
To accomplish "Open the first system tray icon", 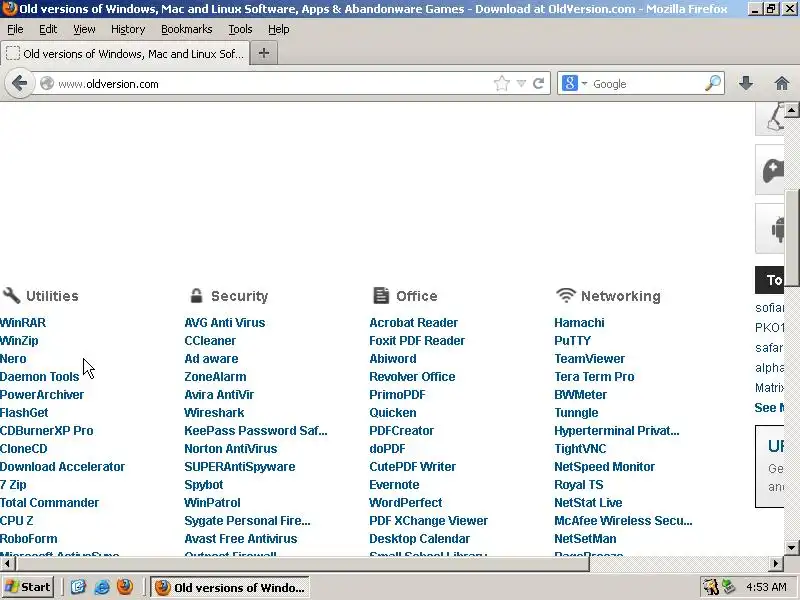I will (710, 587).
